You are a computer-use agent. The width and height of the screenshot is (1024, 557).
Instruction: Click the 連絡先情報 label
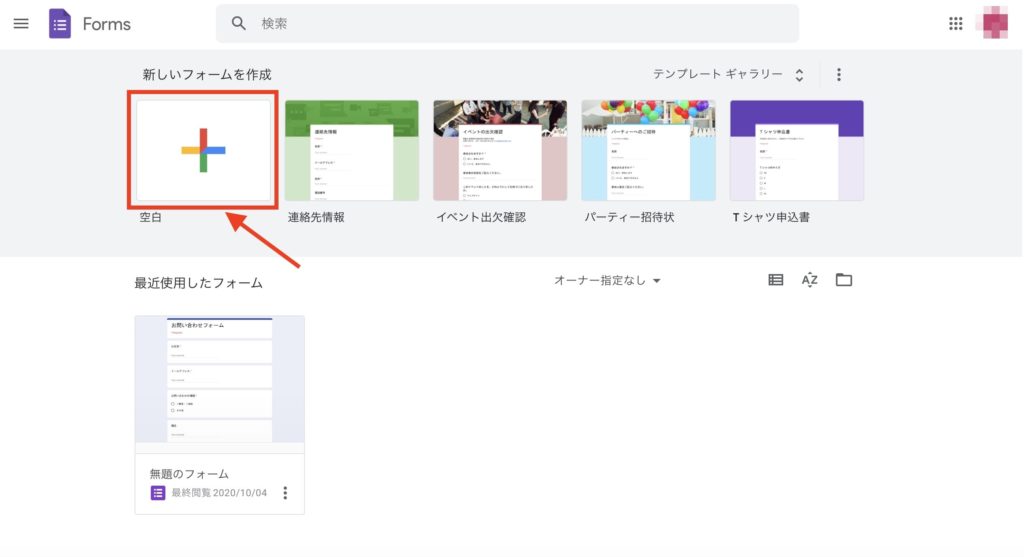coord(316,217)
